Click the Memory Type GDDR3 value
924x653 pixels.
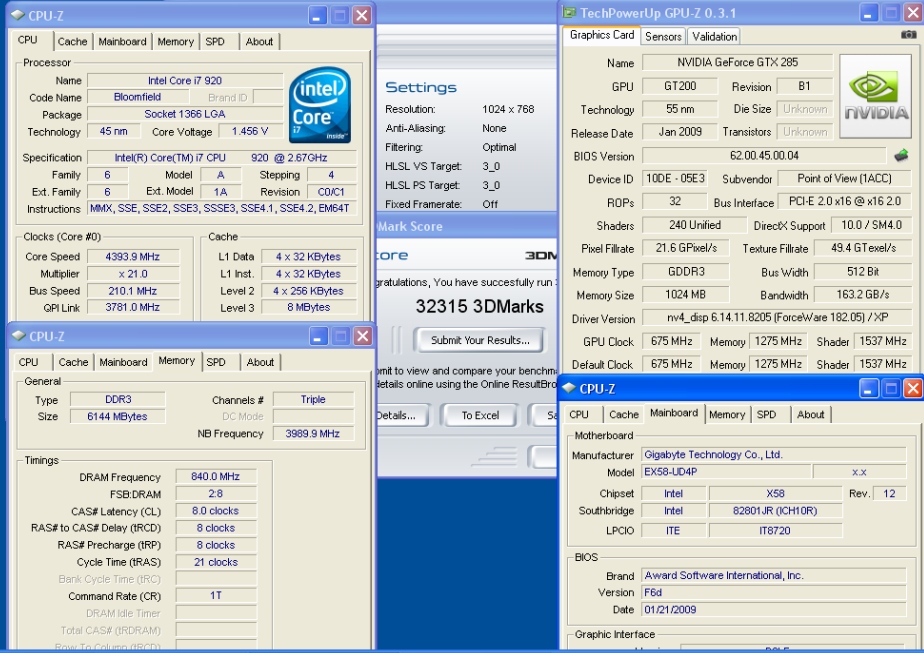[686, 271]
